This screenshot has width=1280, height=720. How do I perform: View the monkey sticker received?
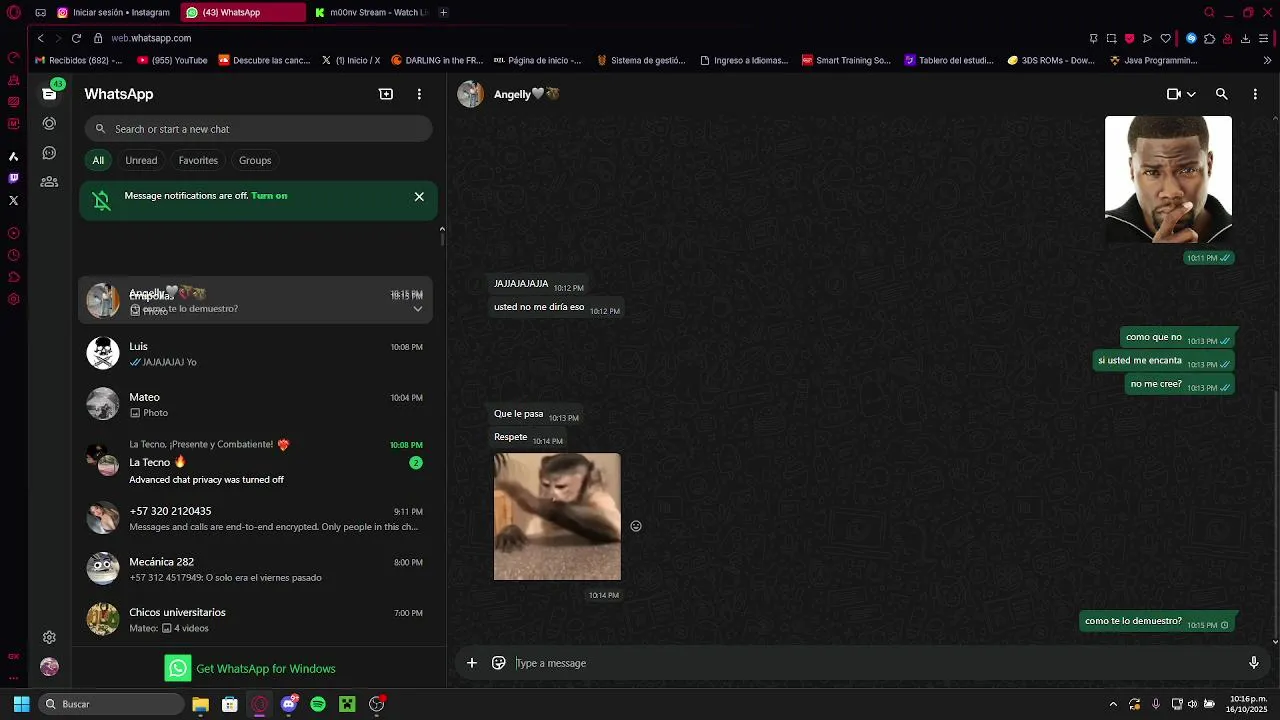tap(557, 517)
